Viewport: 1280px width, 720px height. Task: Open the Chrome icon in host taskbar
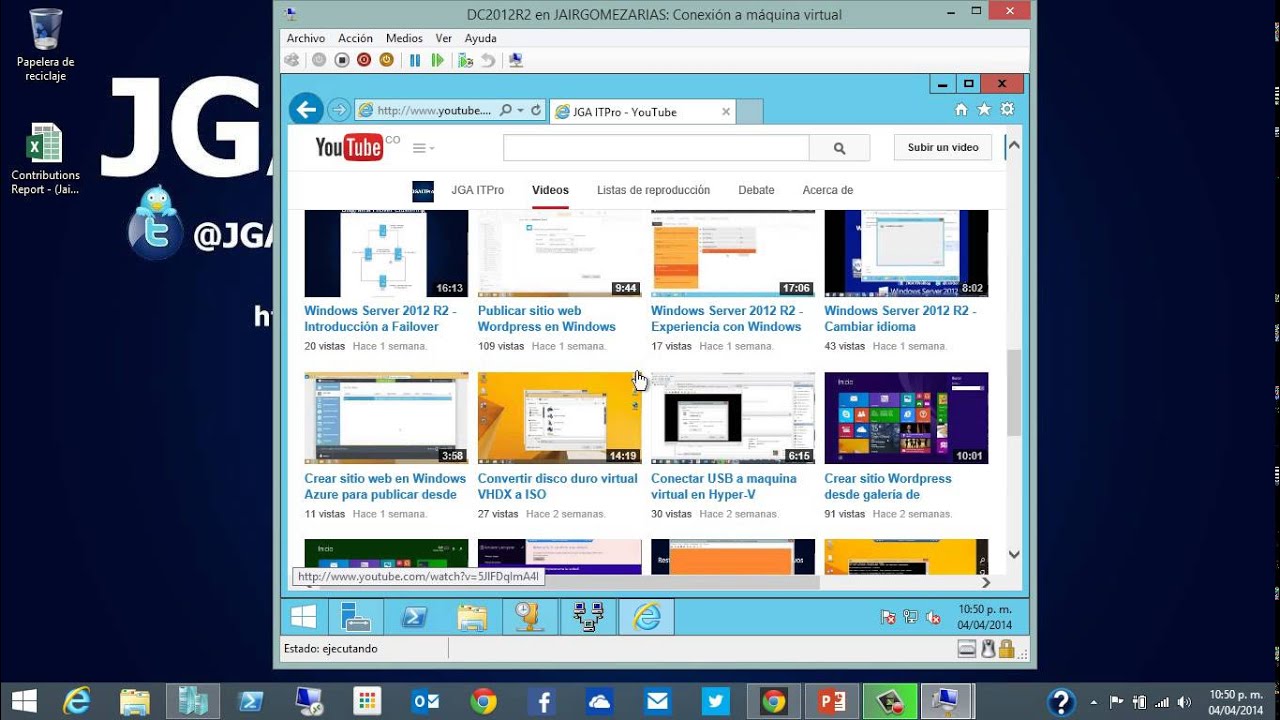click(x=483, y=701)
